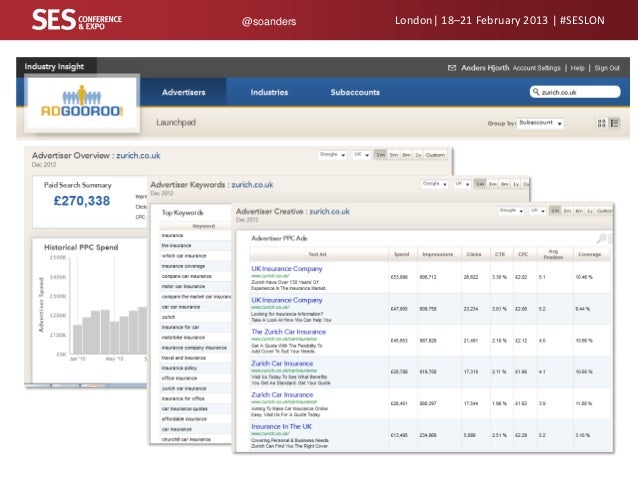Open the Industries tab
Viewport: 638px width, 479px height.
pyautogui.click(x=269, y=92)
